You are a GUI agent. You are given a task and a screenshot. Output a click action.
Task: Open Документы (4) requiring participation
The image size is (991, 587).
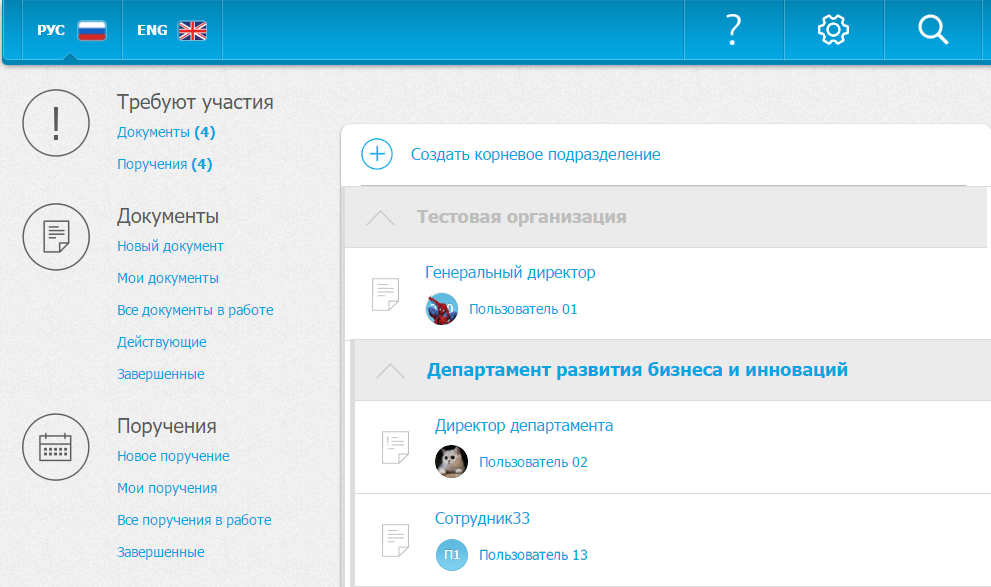(166, 132)
